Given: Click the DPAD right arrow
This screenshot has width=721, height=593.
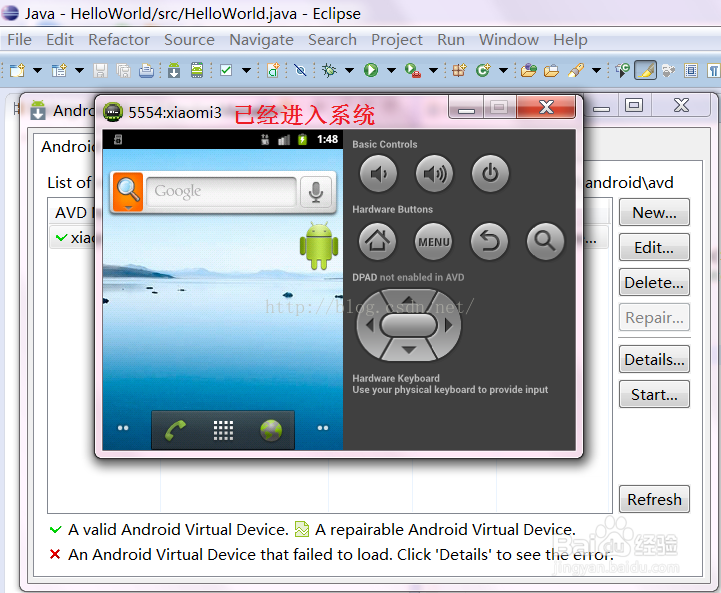Looking at the screenshot, I should point(448,325).
